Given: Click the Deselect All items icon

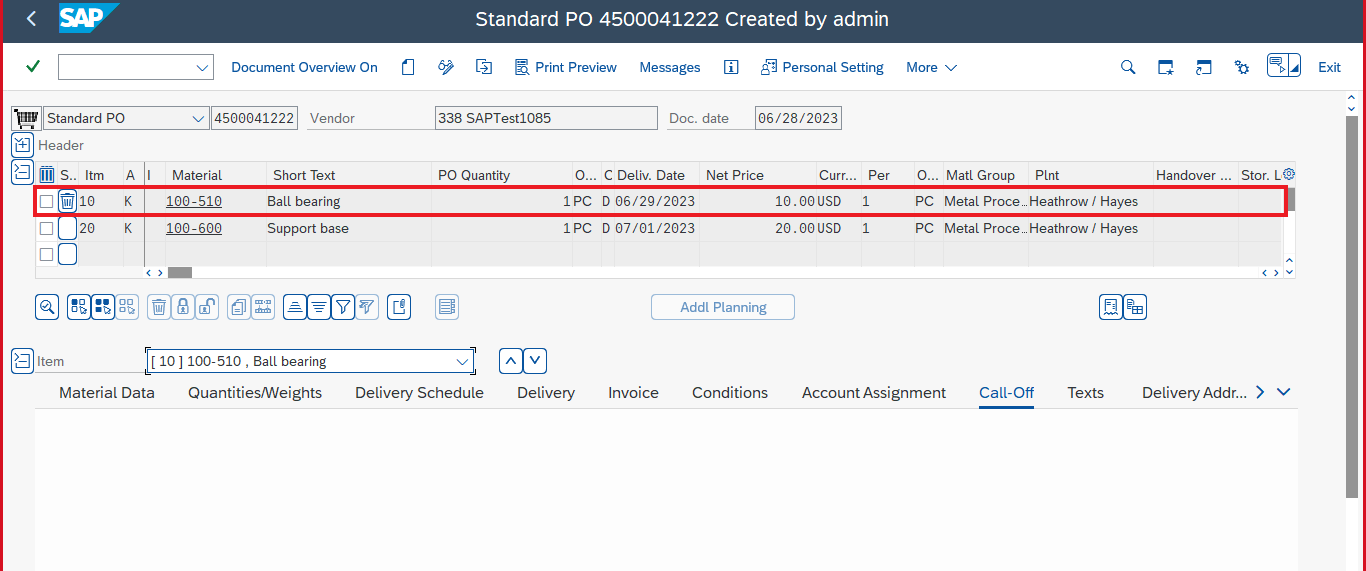Looking at the screenshot, I should pyautogui.click(x=127, y=307).
